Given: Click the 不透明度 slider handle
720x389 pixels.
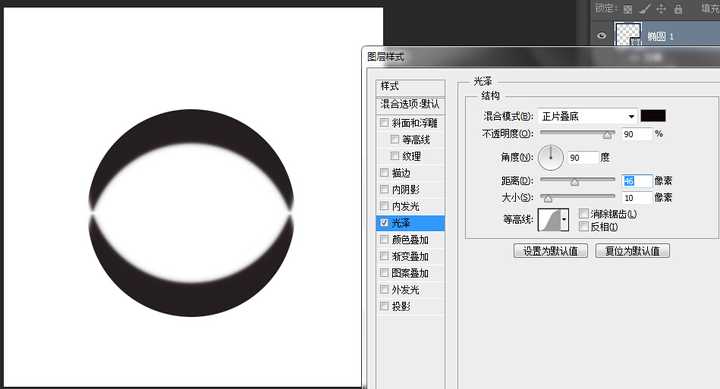Looking at the screenshot, I should point(608,135).
